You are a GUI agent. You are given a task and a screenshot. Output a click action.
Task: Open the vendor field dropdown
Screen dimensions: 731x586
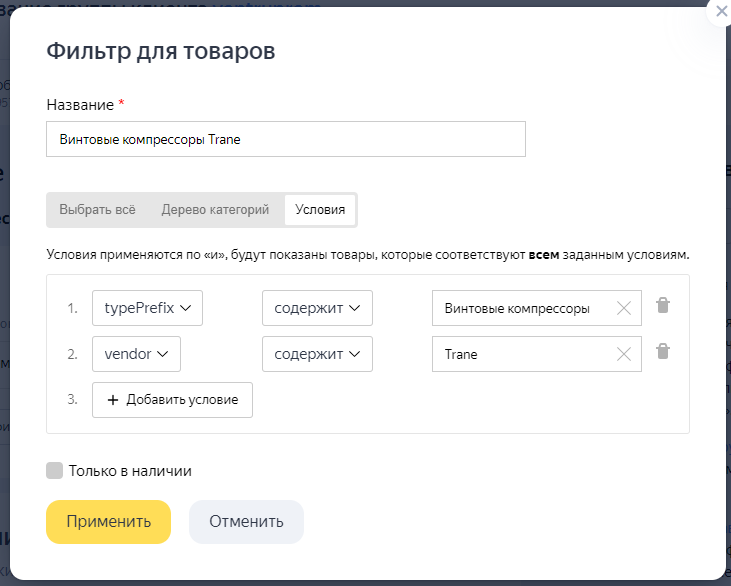[136, 354]
